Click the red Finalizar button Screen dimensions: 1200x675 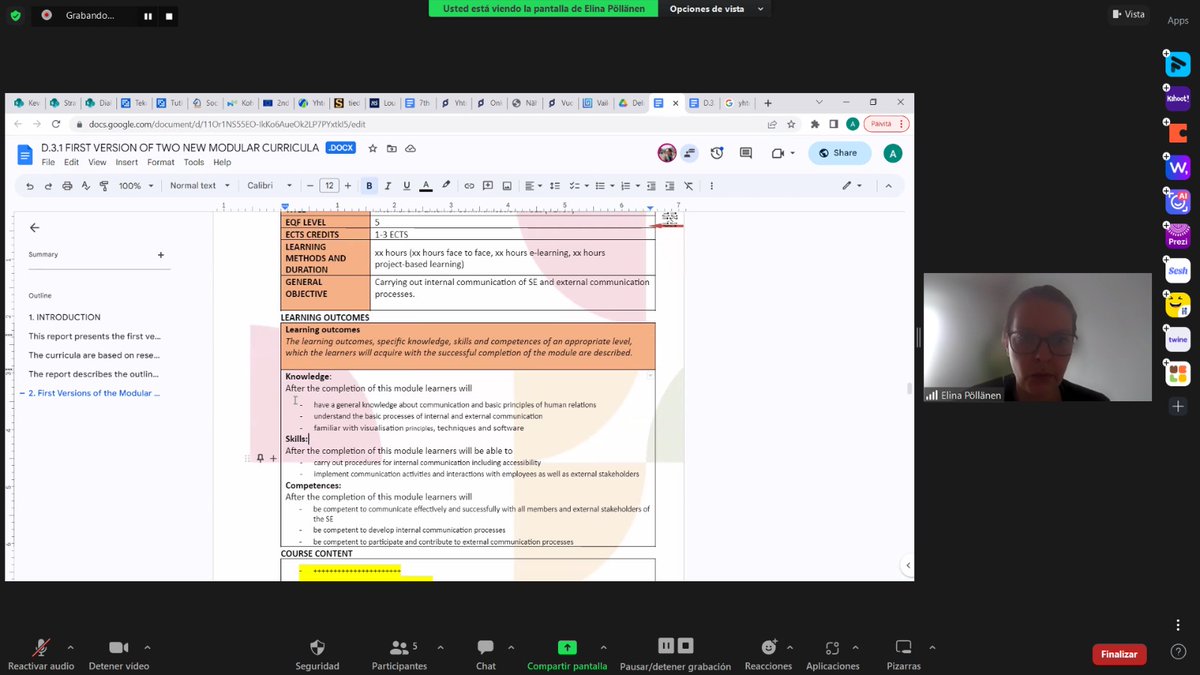(1119, 654)
